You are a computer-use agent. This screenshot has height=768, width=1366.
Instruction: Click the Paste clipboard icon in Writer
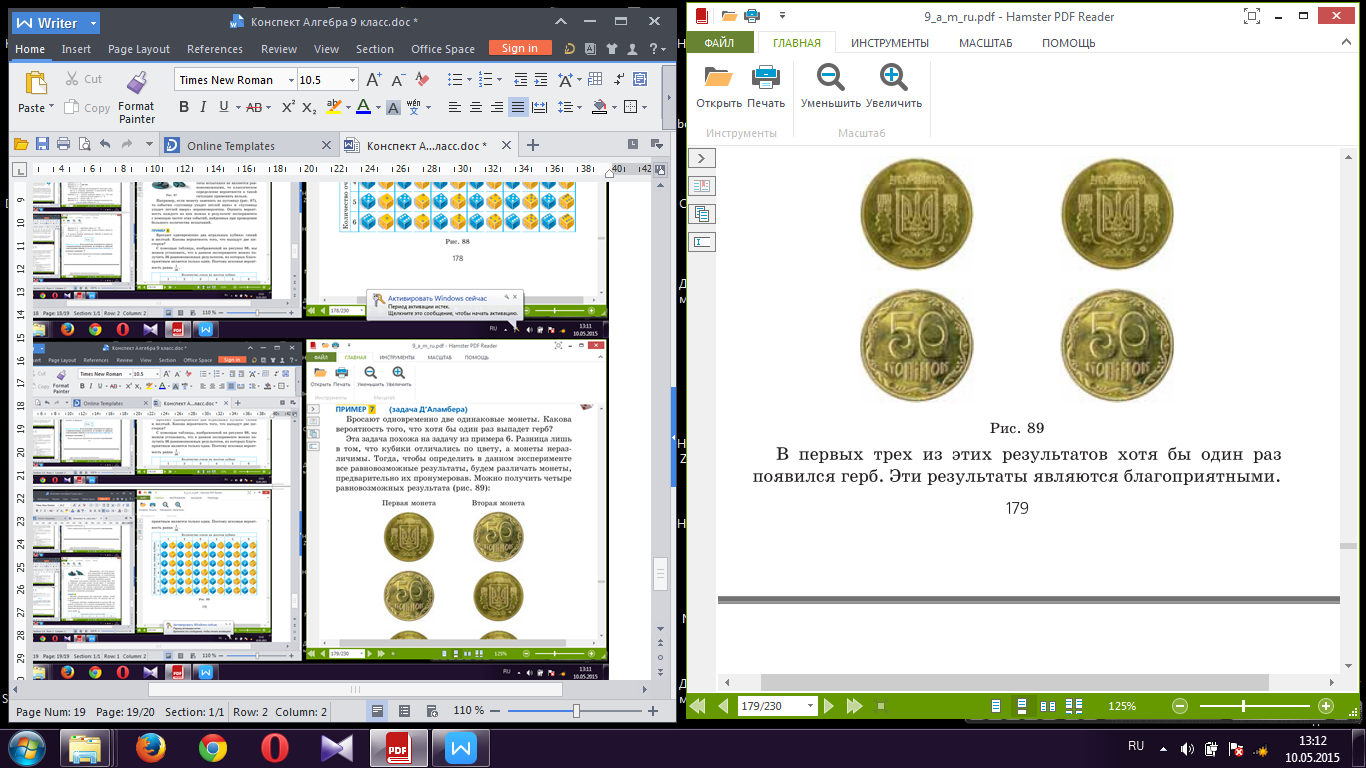tap(35, 83)
